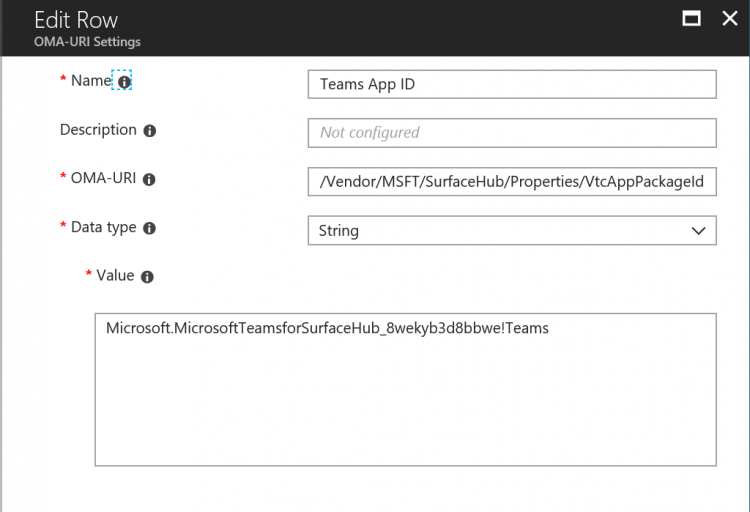Click the Name label
This screenshot has width=750, height=512.
91,80
